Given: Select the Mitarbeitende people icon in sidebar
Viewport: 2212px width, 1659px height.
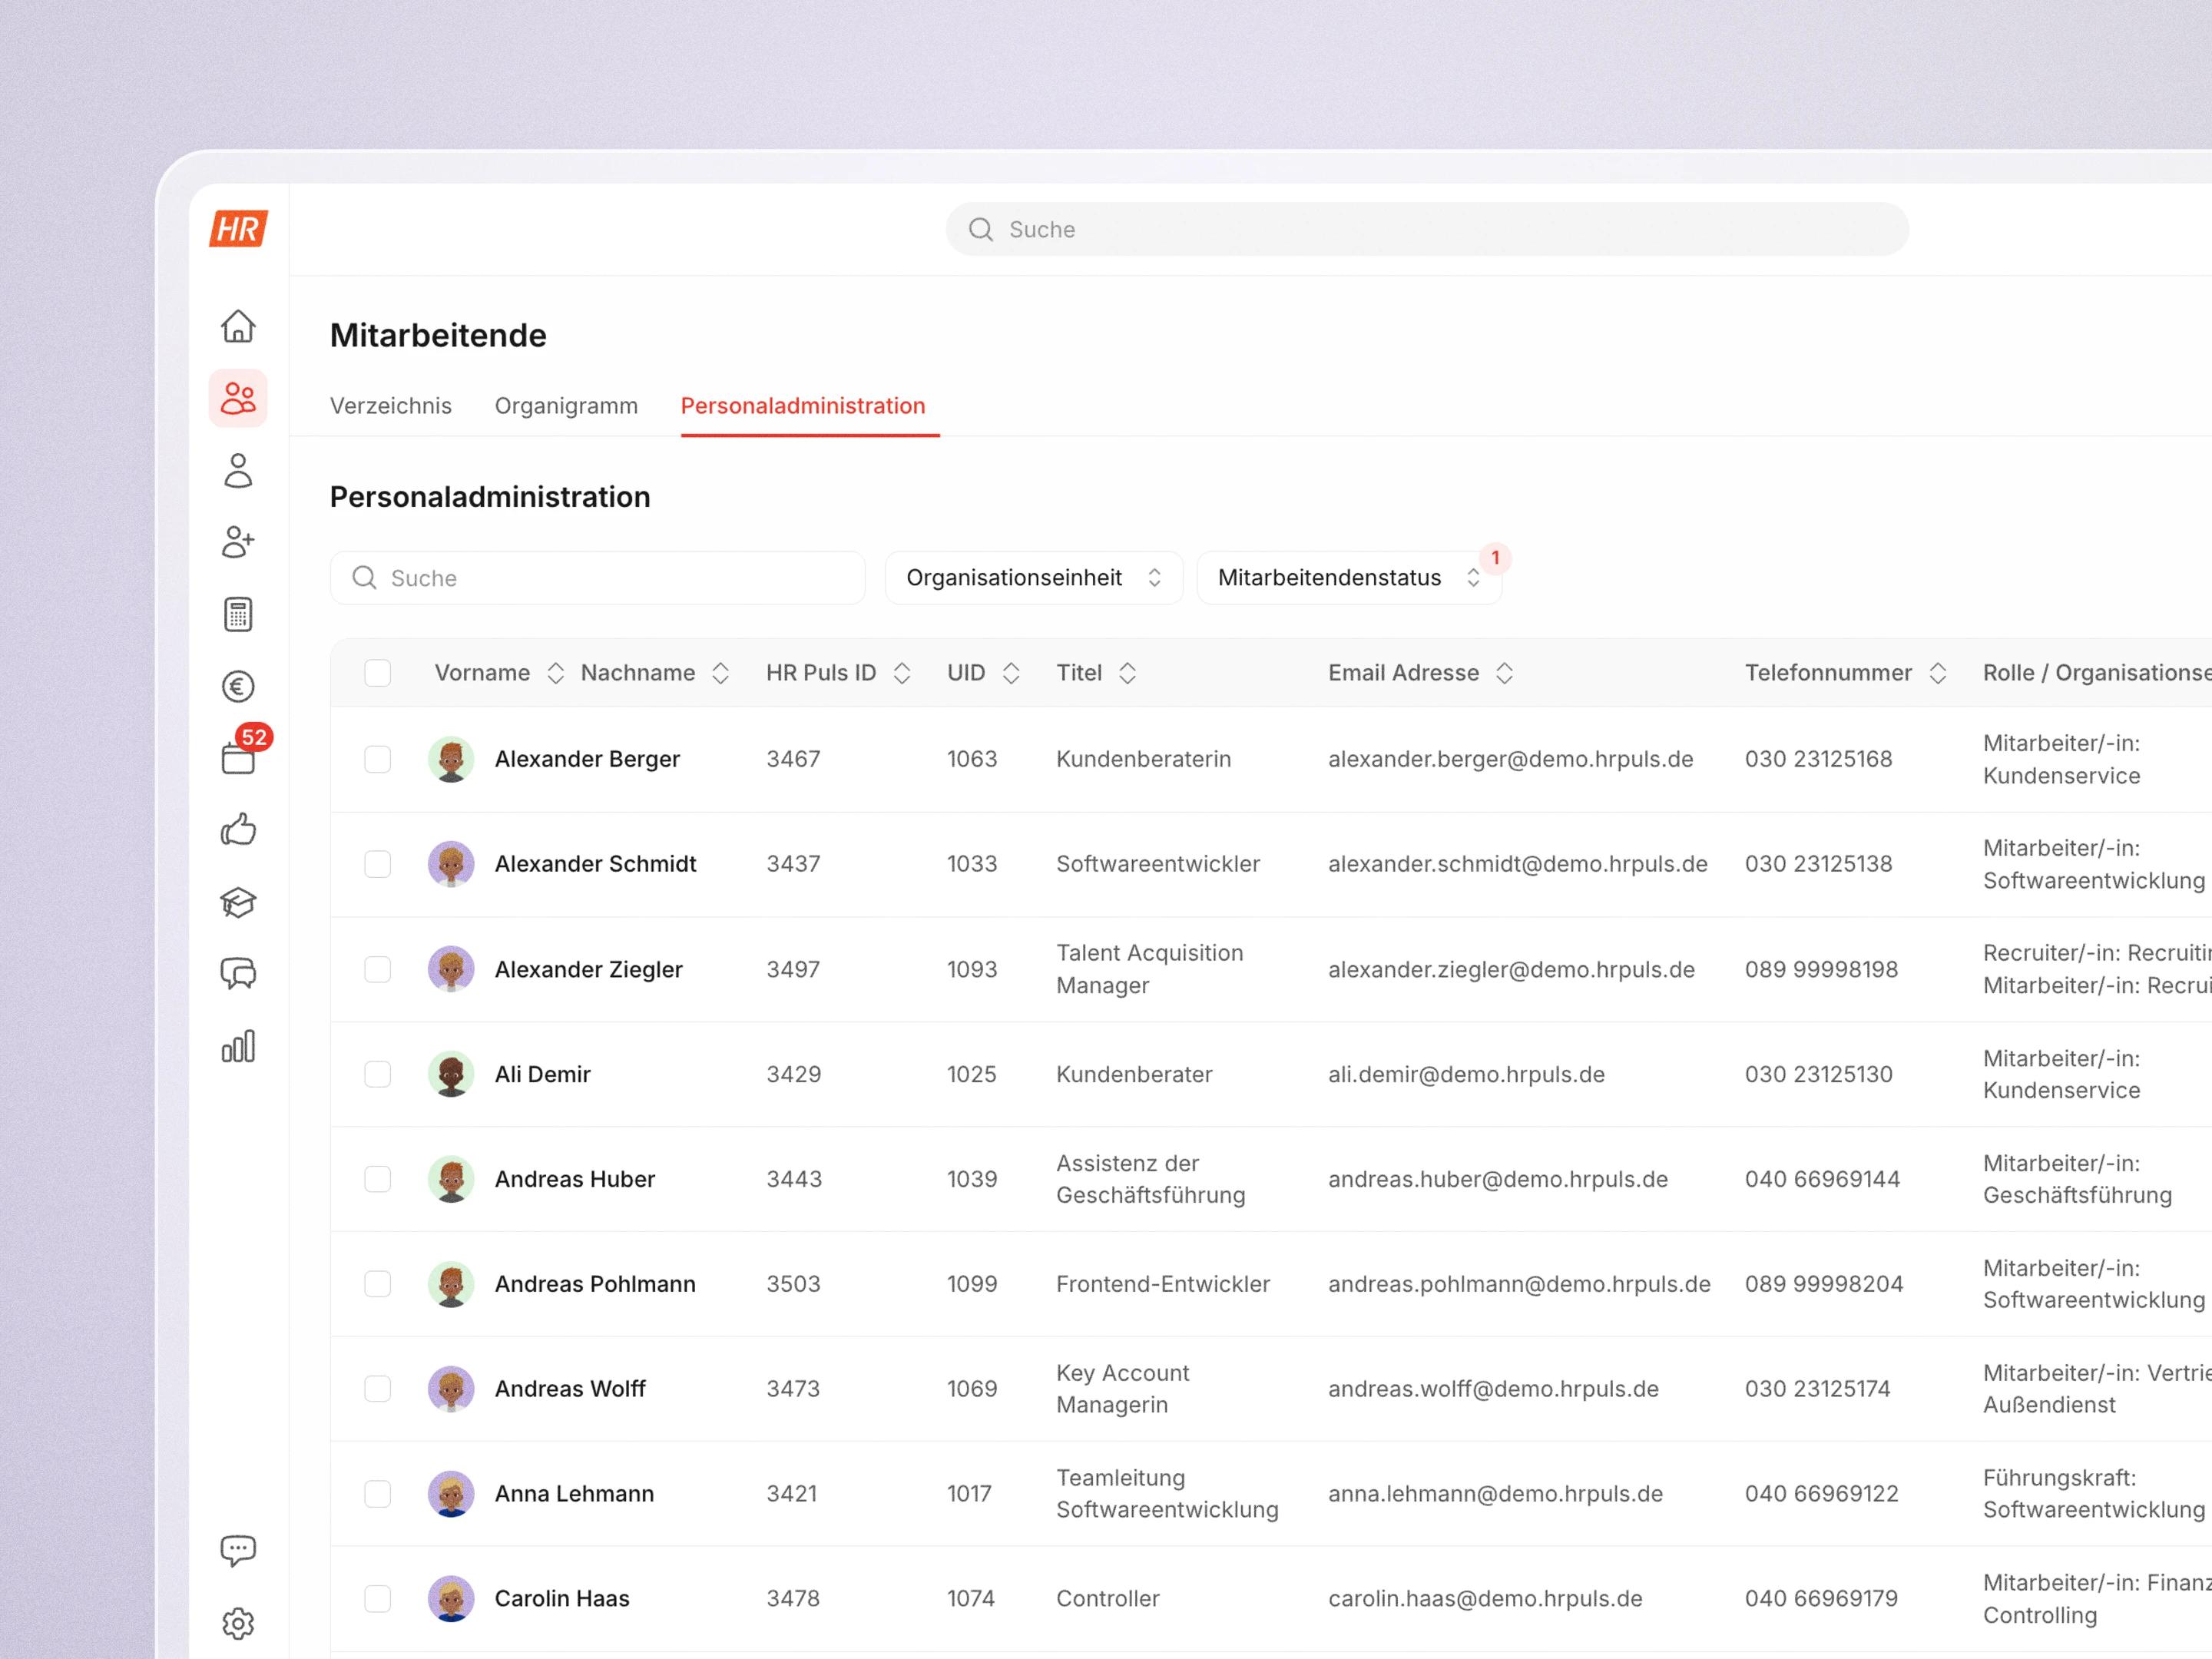Looking at the screenshot, I should pyautogui.click(x=238, y=398).
